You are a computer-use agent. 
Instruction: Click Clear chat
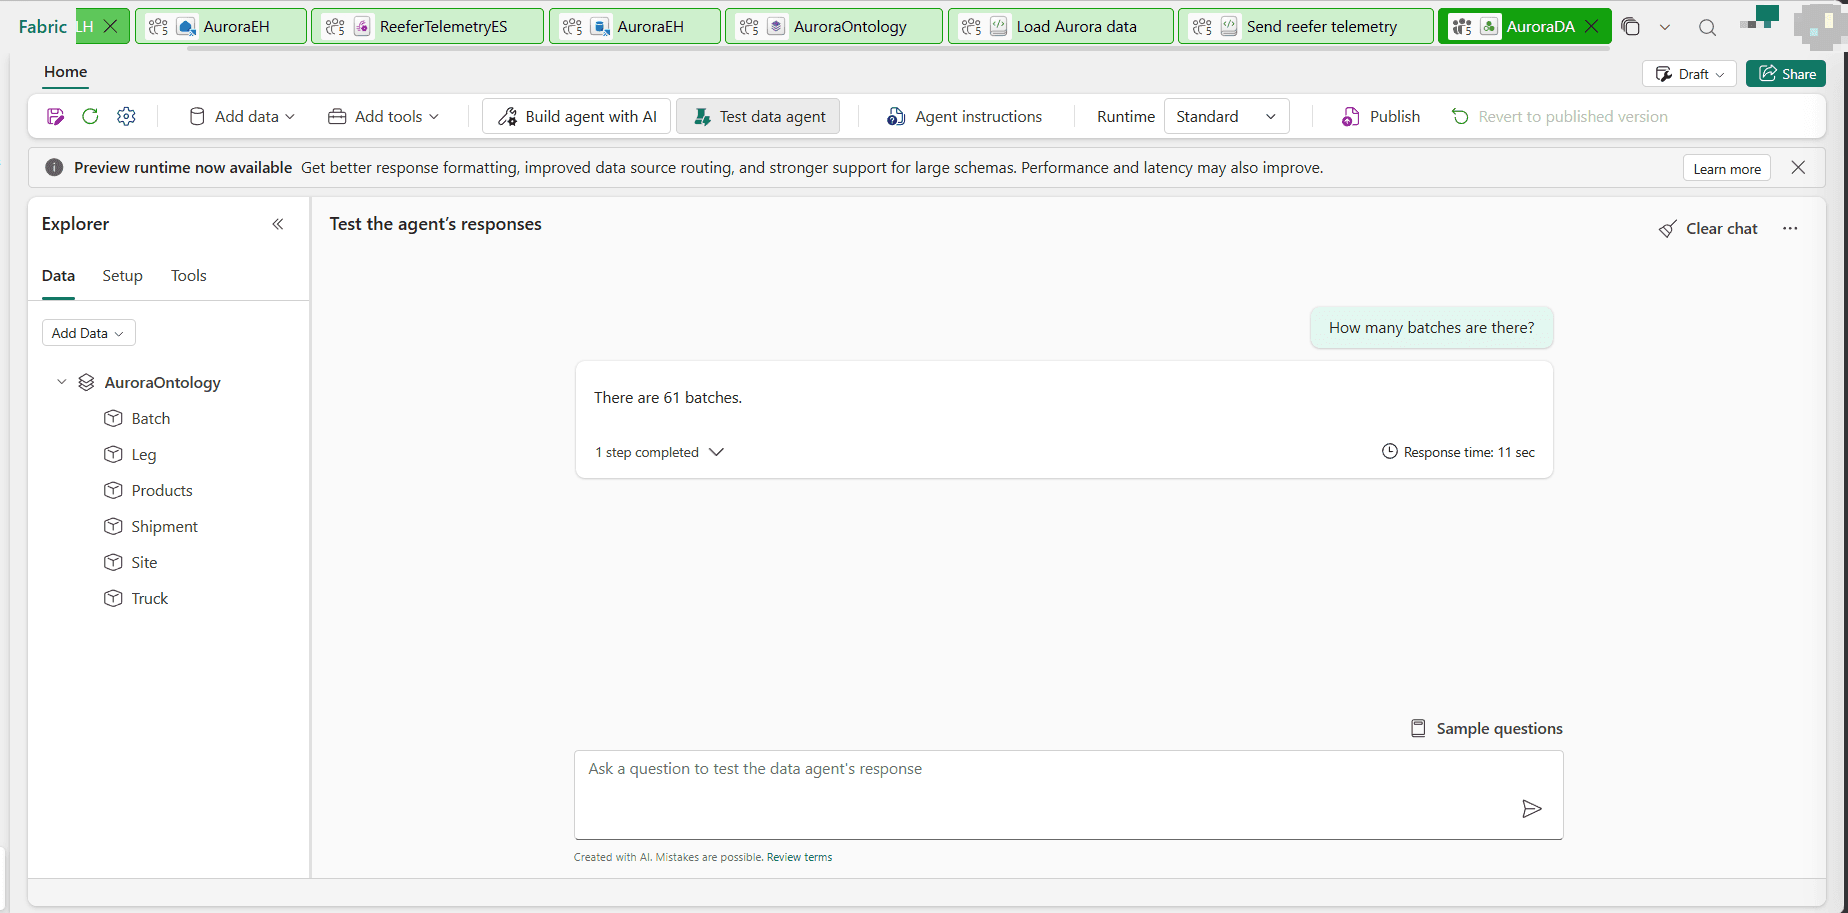click(1708, 229)
